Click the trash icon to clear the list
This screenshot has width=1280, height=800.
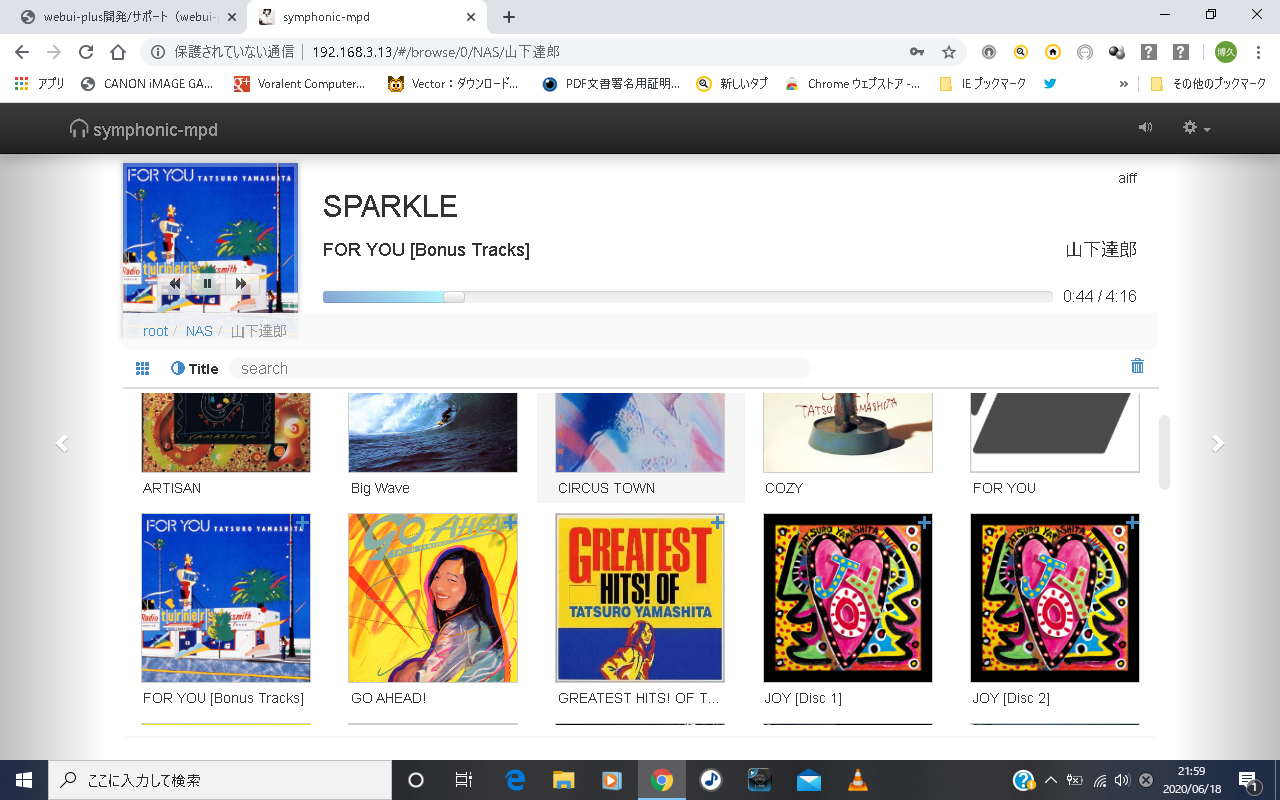tap(1137, 366)
